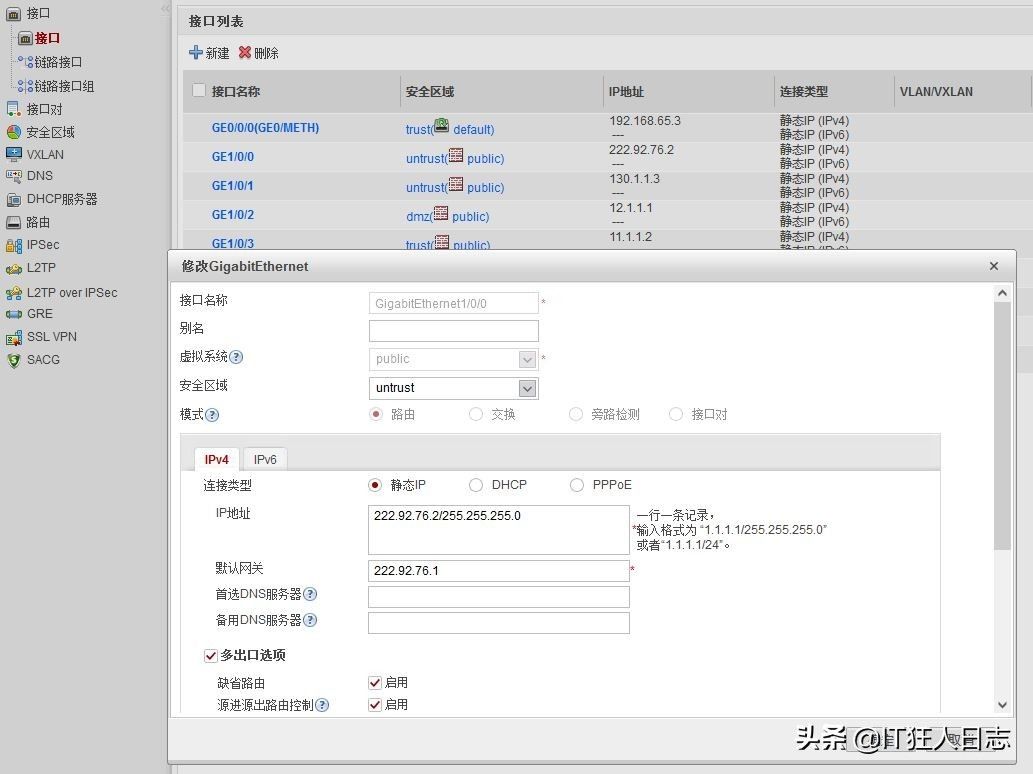Select PPPoE connection type
The height and width of the screenshot is (774, 1033).
(x=576, y=485)
